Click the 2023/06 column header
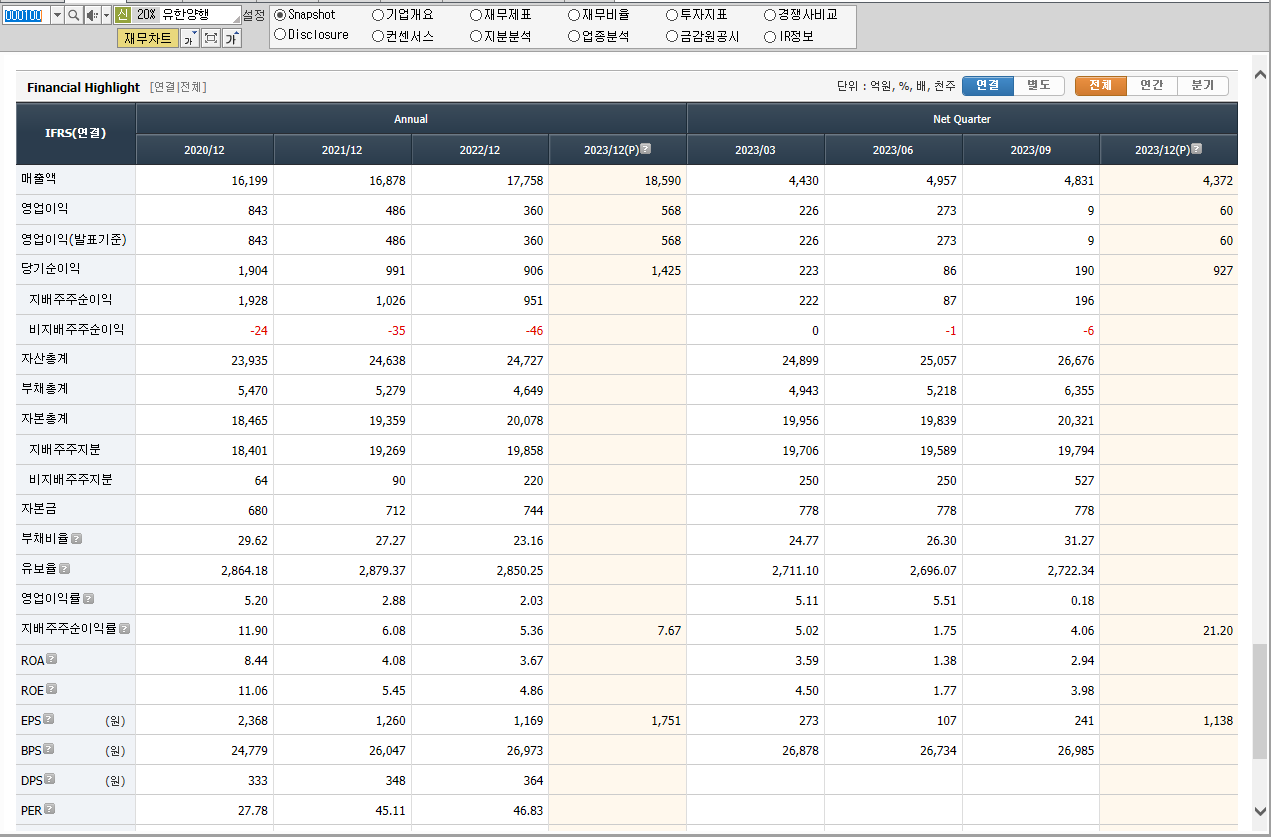The width and height of the screenshot is (1271, 837). click(x=893, y=150)
